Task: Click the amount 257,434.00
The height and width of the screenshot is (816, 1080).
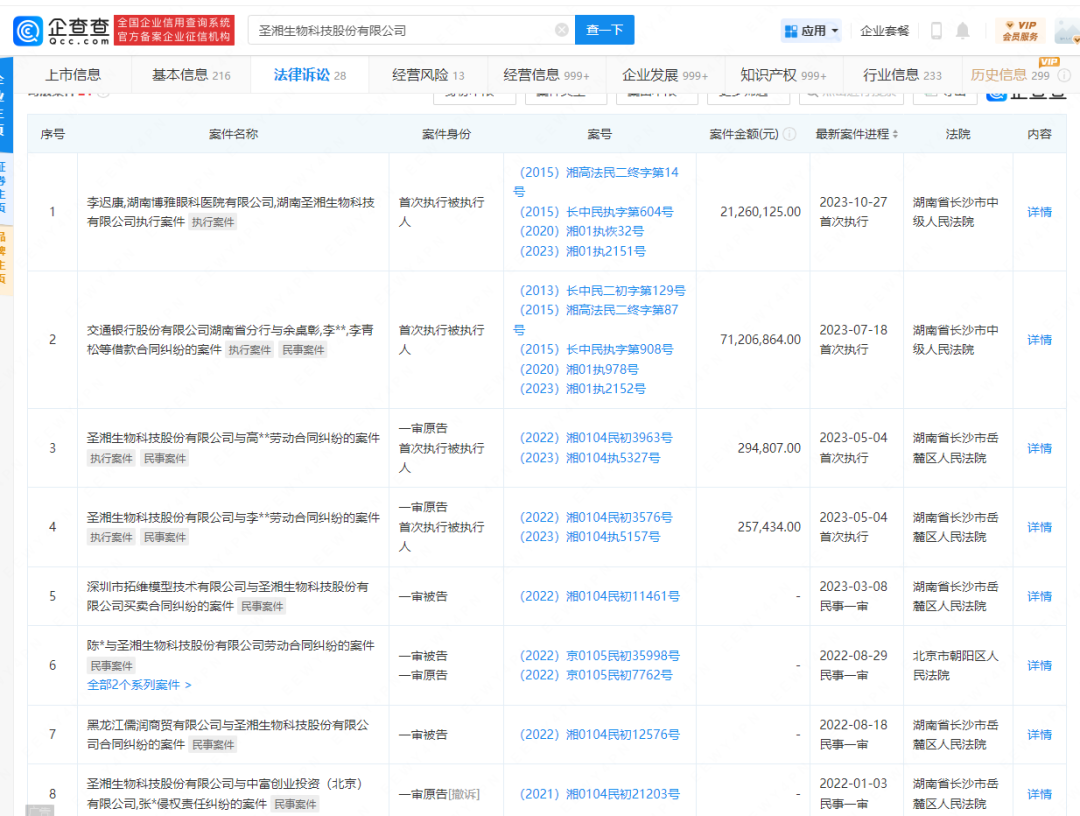Action: click(769, 527)
